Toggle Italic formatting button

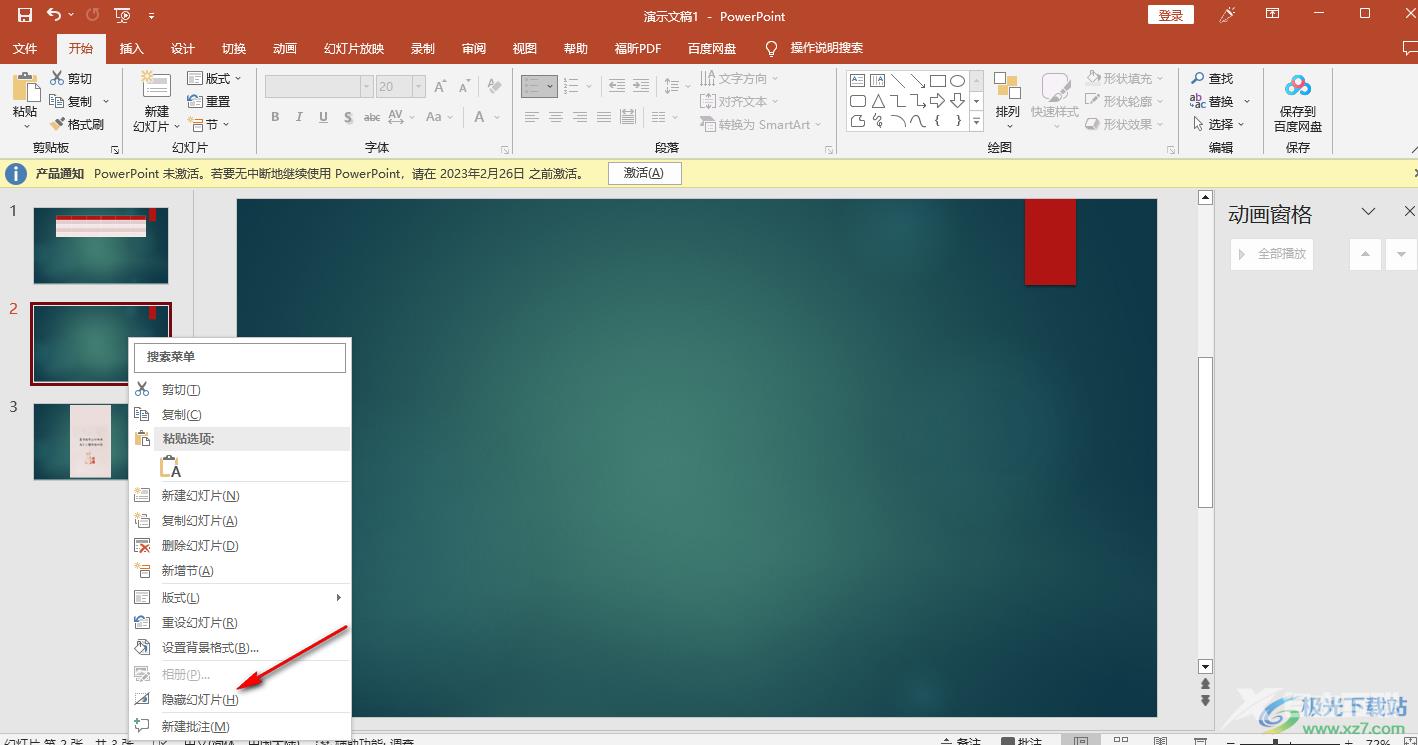(x=299, y=117)
